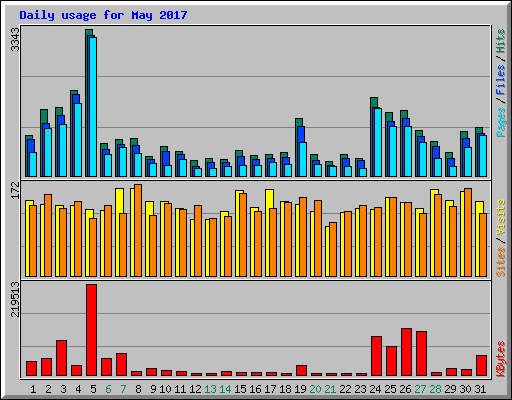
Task: Click the cyan 'Pages' legend label
Action: 501,122
